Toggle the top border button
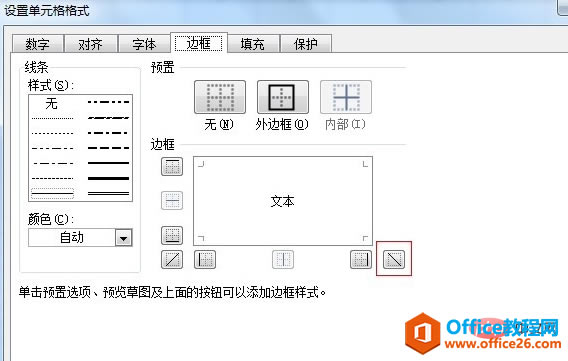The image size is (568, 361). 172,167
